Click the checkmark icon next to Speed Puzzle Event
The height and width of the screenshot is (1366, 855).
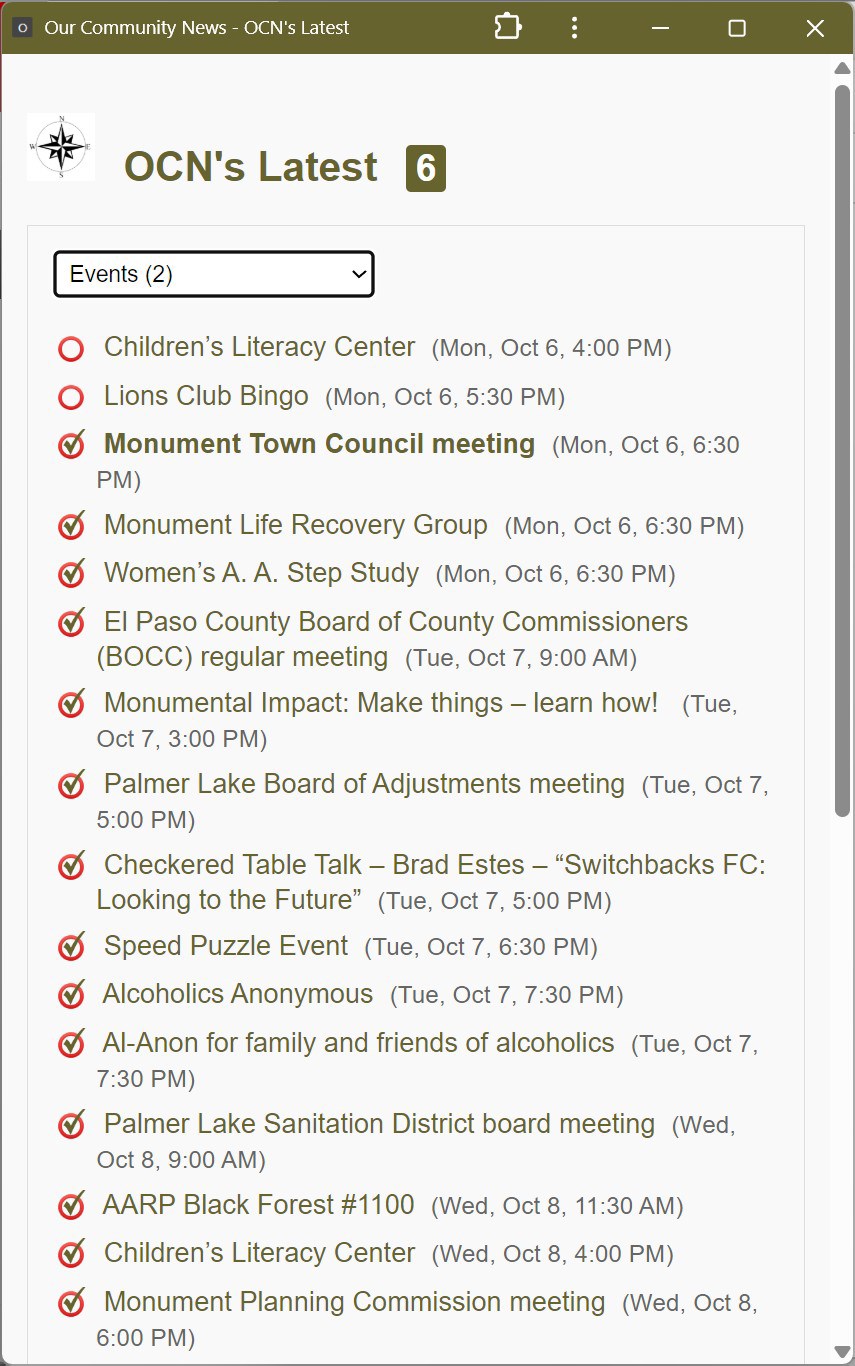(71, 947)
